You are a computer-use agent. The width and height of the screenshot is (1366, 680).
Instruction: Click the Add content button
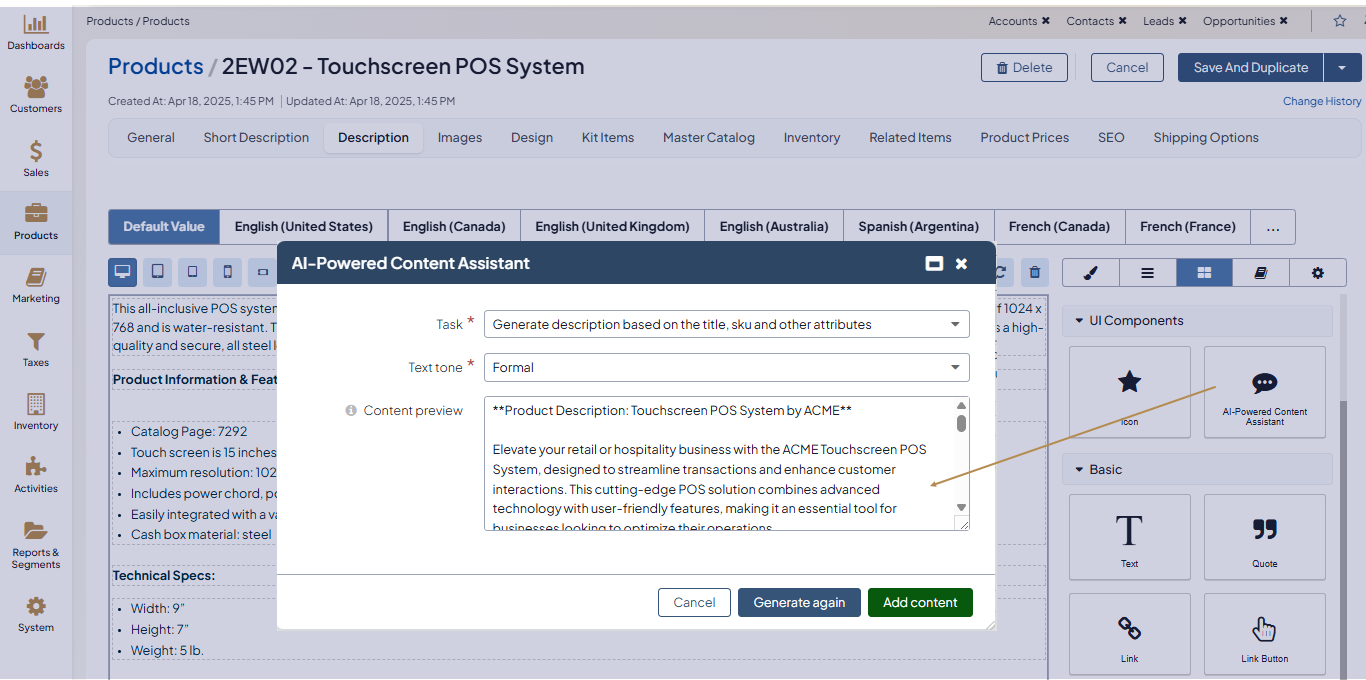(919, 602)
